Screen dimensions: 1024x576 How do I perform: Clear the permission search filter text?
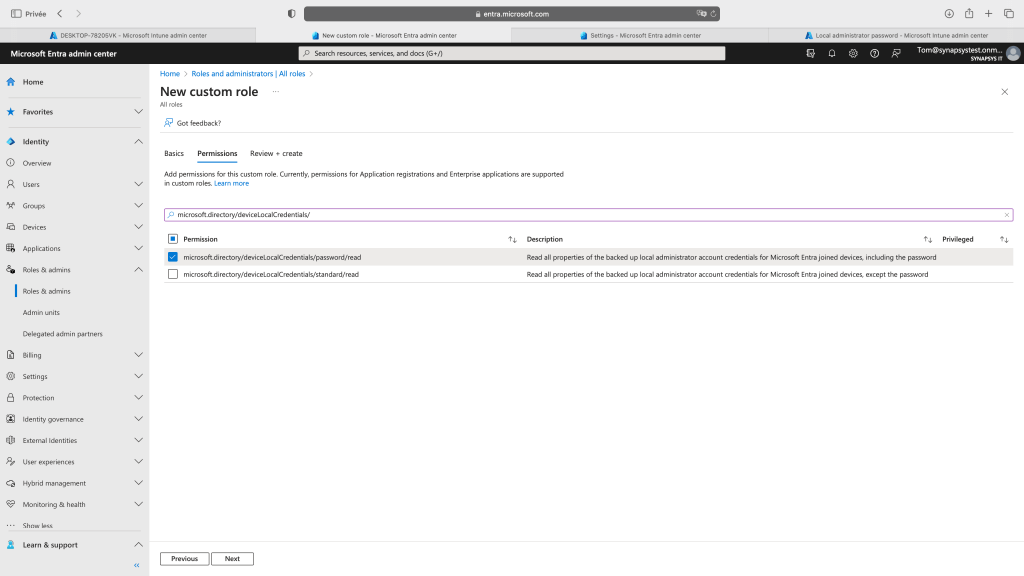click(1006, 215)
